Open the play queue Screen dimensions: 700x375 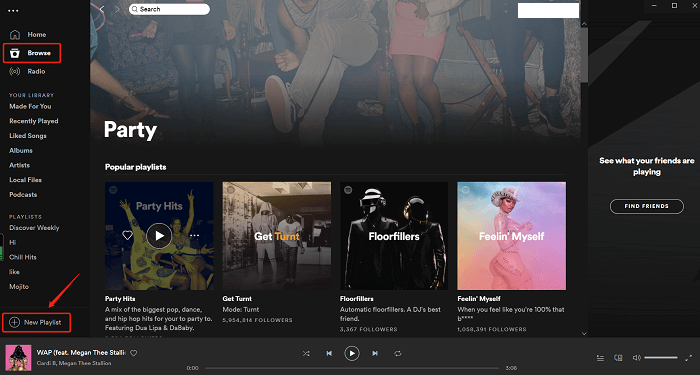click(600, 358)
